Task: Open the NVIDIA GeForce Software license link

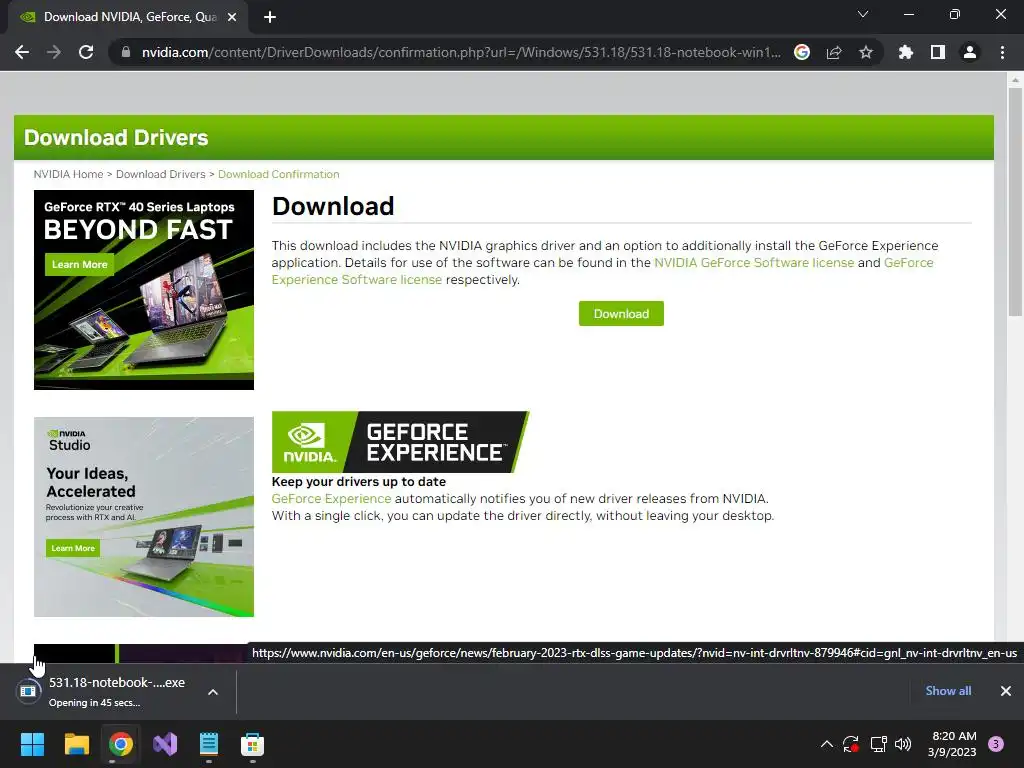Action: point(754,263)
